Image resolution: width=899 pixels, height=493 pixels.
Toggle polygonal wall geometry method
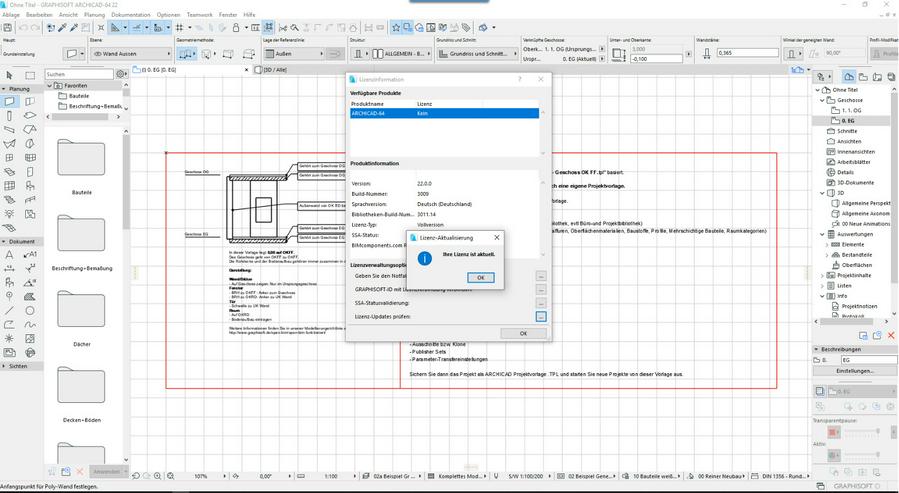249,54
